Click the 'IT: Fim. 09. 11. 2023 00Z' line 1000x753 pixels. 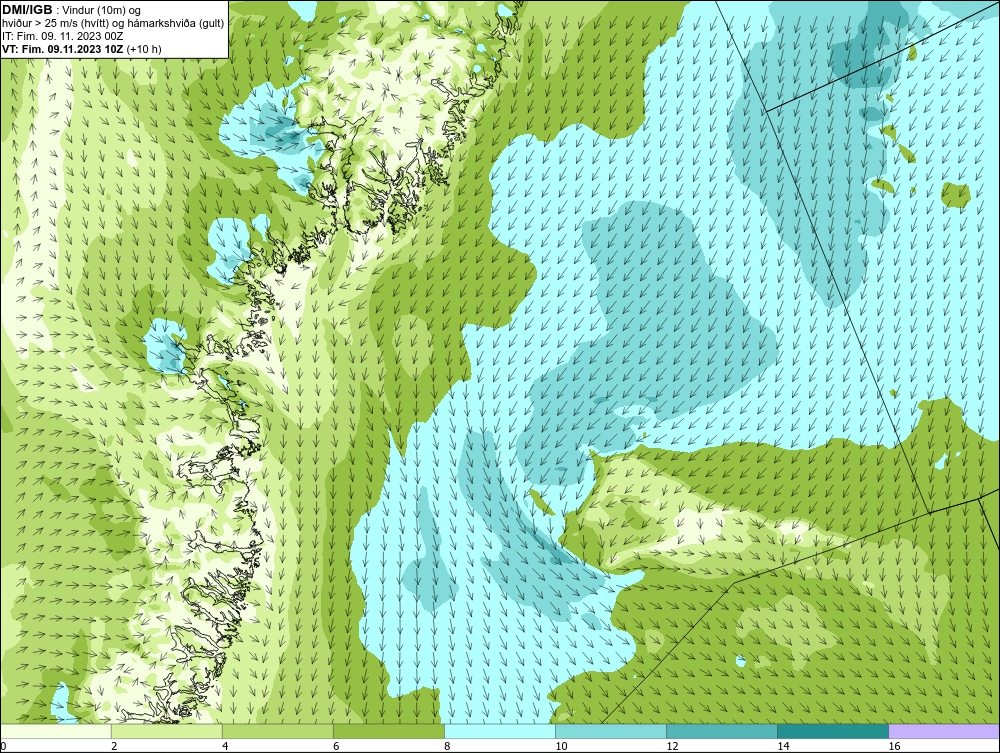coord(62,36)
